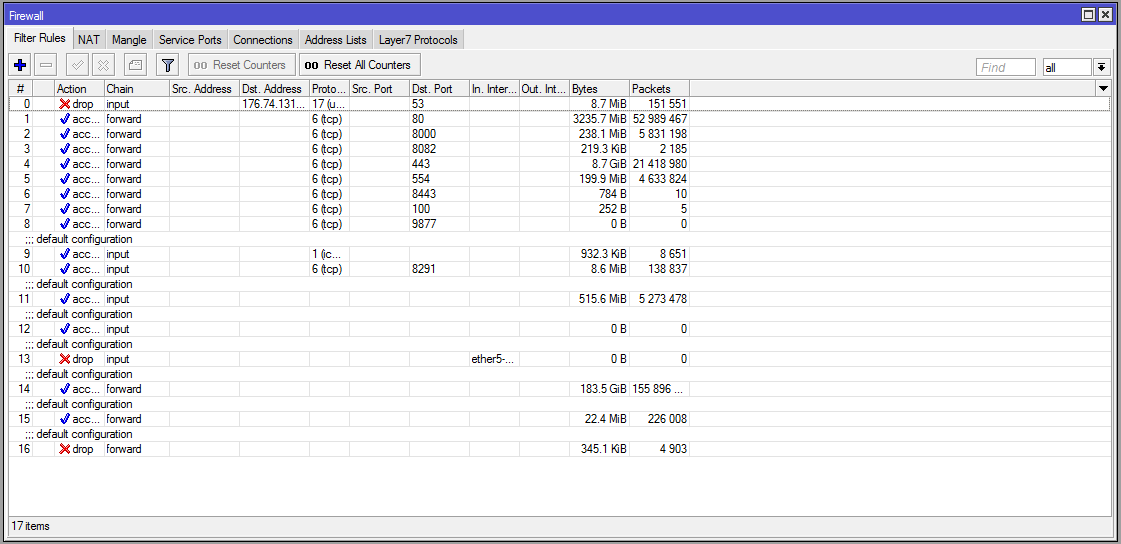Select the 17 (u... protocol cell
Screen dimensions: 1121x544
click(330, 104)
